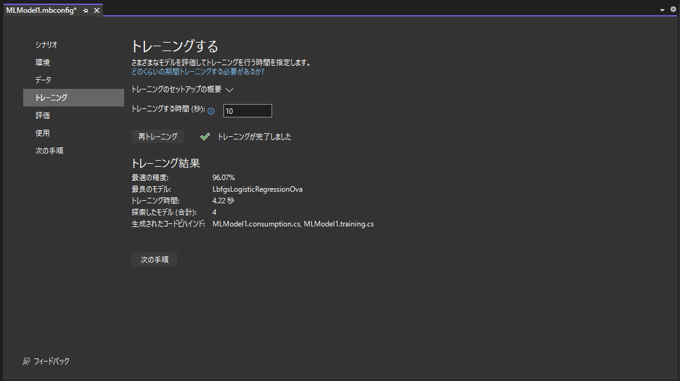Close the MLModel1.mbconfig tab
Image resolution: width=680 pixels, height=381 pixels.
(97, 10)
